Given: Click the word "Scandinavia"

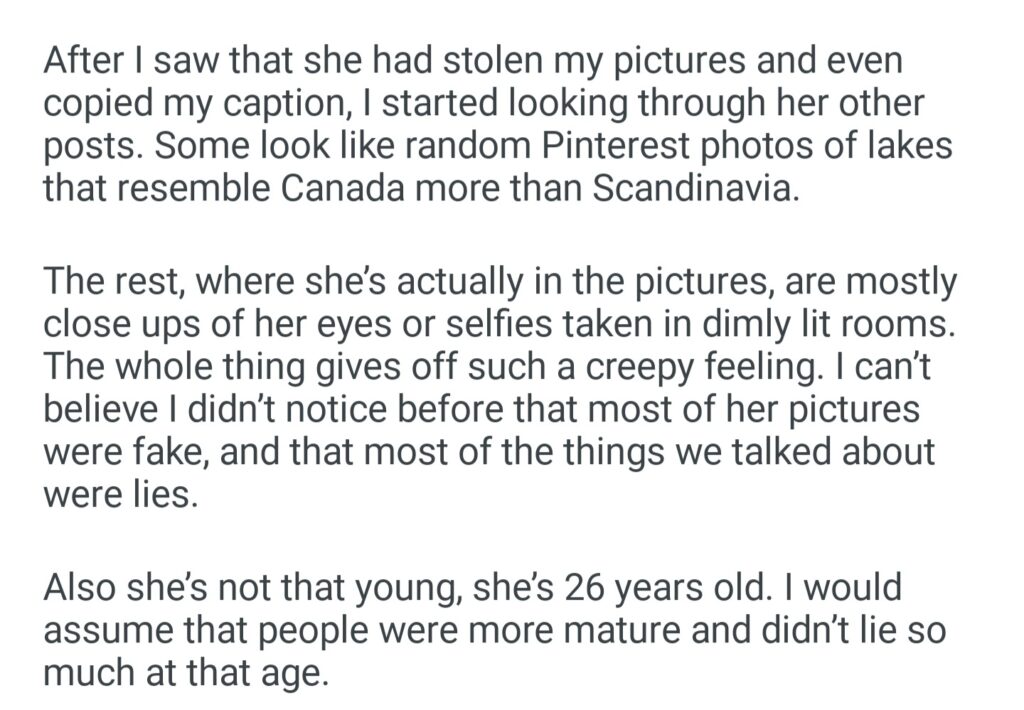Looking at the screenshot, I should pyautogui.click(x=696, y=188).
